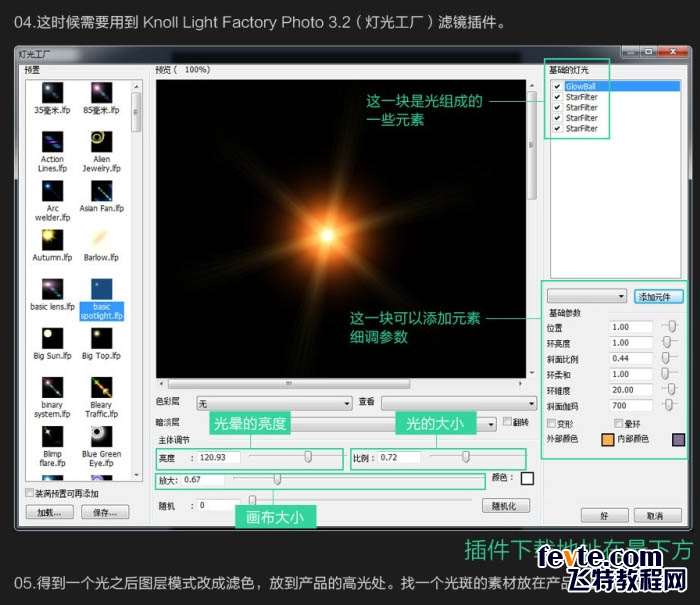The width and height of the screenshot is (700, 605).
Task: Choose the Blue Green Eye.lfp preset
Action: pos(101,437)
